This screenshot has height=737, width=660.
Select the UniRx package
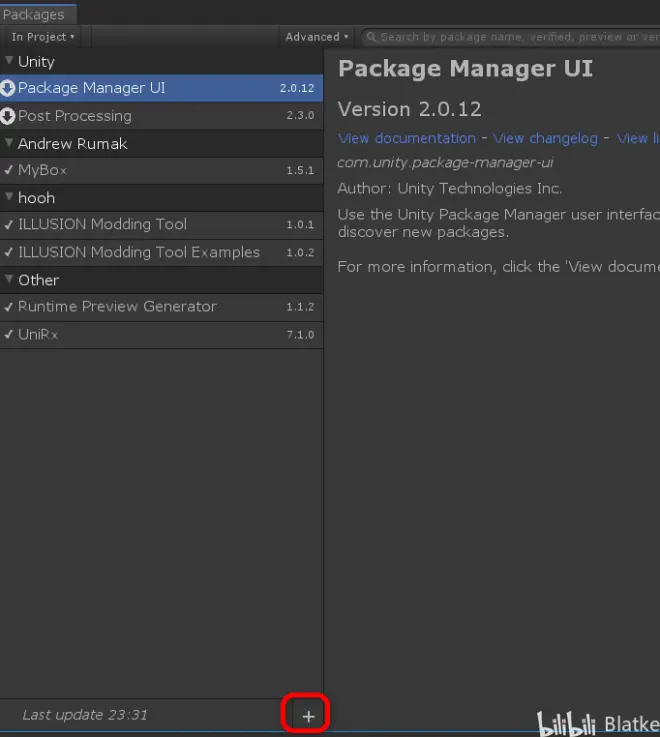pyautogui.click(x=161, y=335)
